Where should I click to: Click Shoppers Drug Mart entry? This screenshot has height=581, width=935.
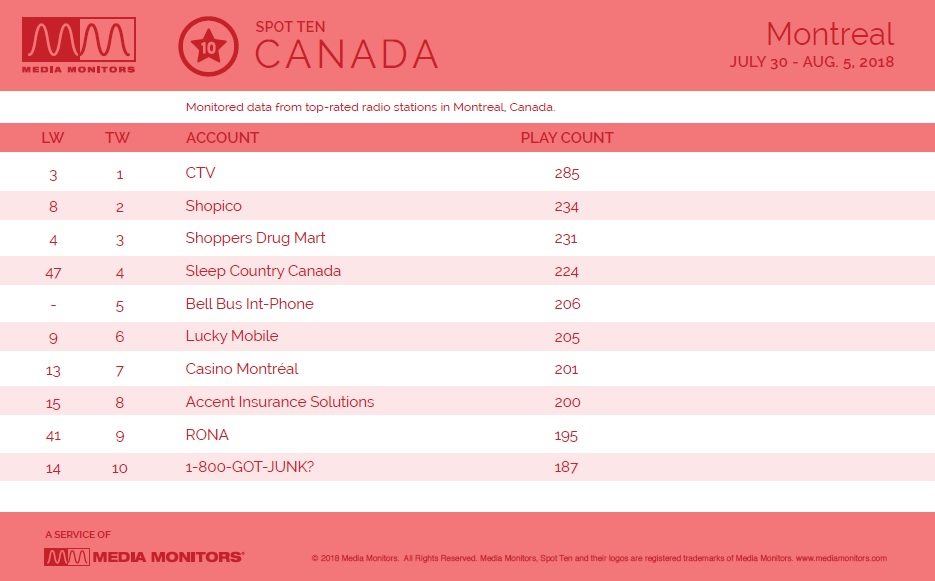click(255, 238)
